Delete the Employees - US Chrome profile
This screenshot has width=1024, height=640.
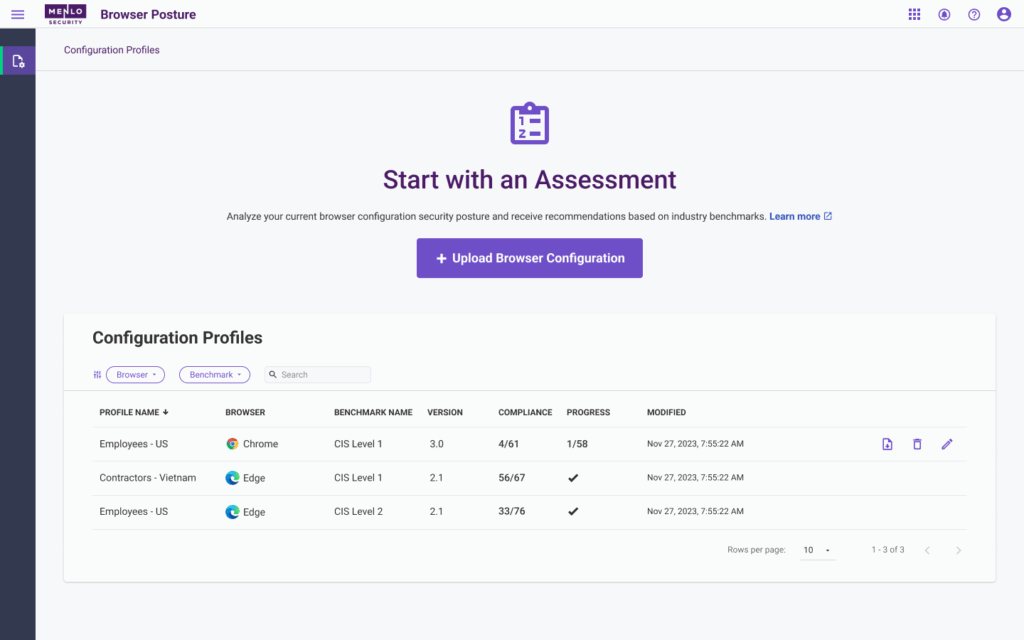point(917,444)
